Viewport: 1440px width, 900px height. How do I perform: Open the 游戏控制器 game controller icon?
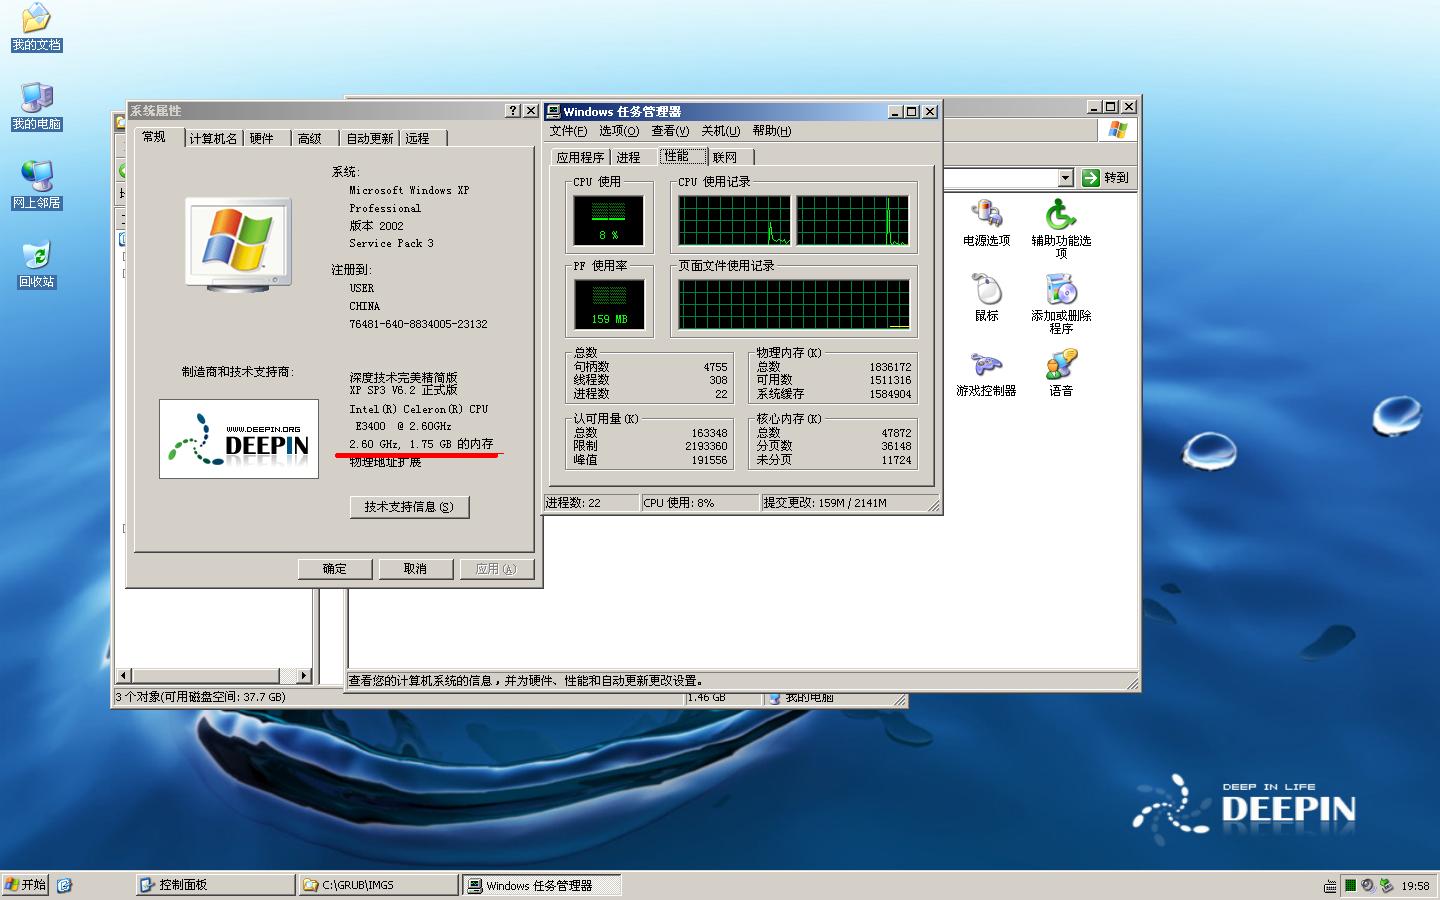(986, 372)
